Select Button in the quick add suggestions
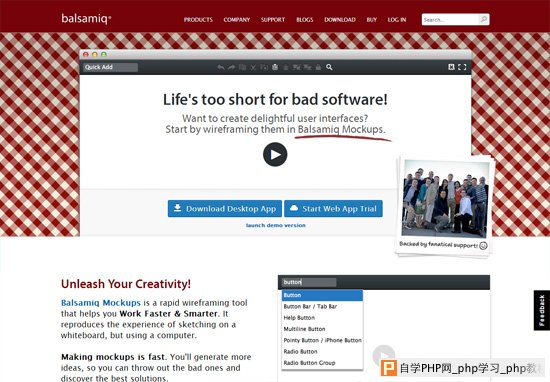Image resolution: width=550 pixels, height=382 pixels. tap(322, 295)
